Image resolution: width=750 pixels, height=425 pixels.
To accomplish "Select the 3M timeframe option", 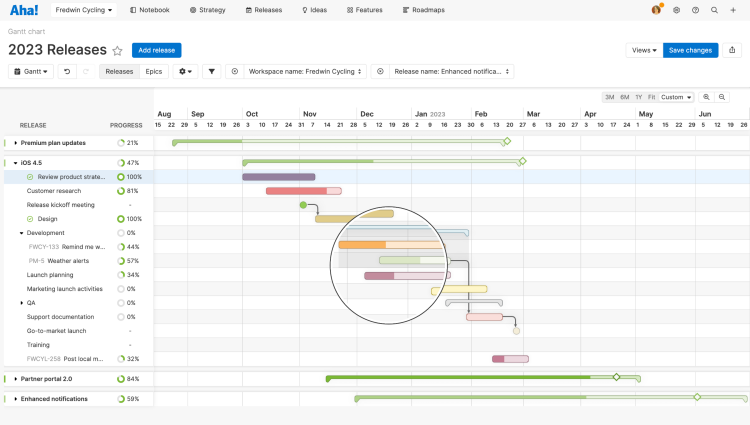I will pos(609,97).
